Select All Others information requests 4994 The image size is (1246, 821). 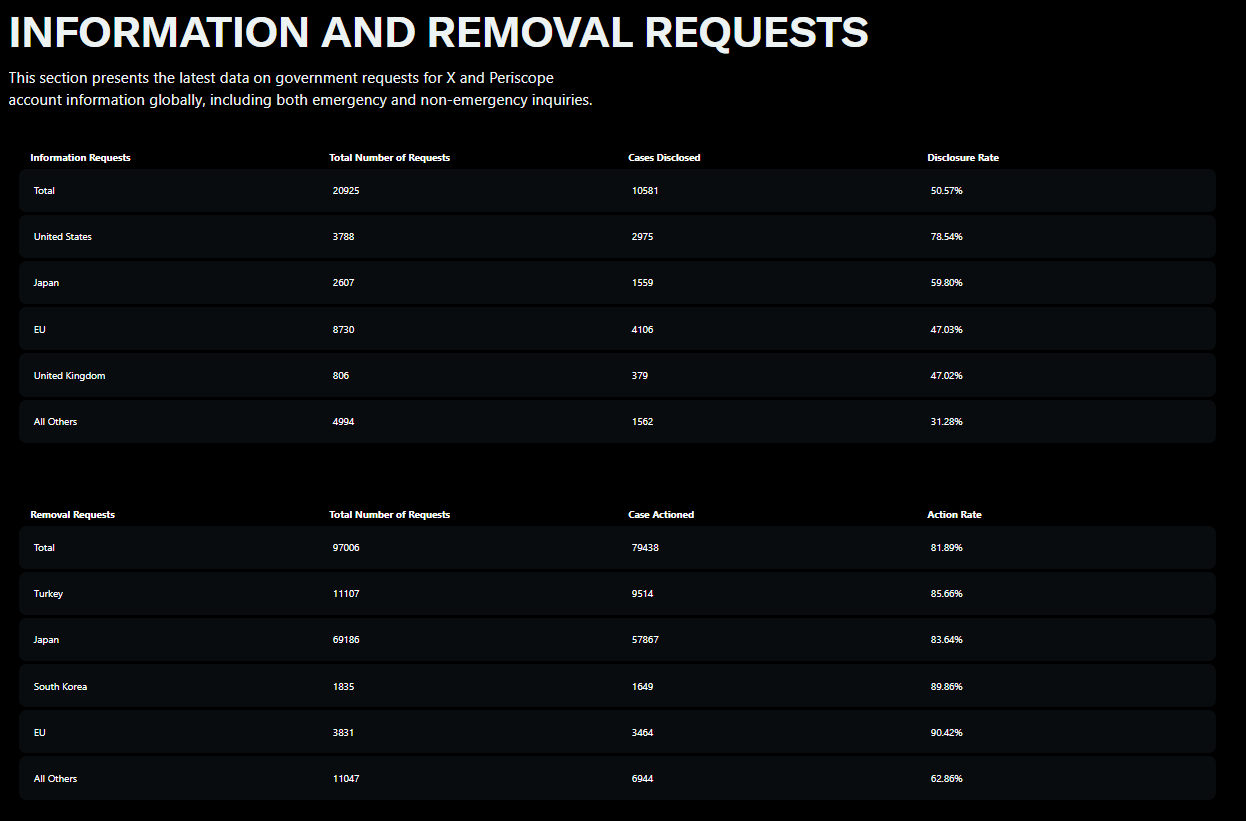coord(343,422)
